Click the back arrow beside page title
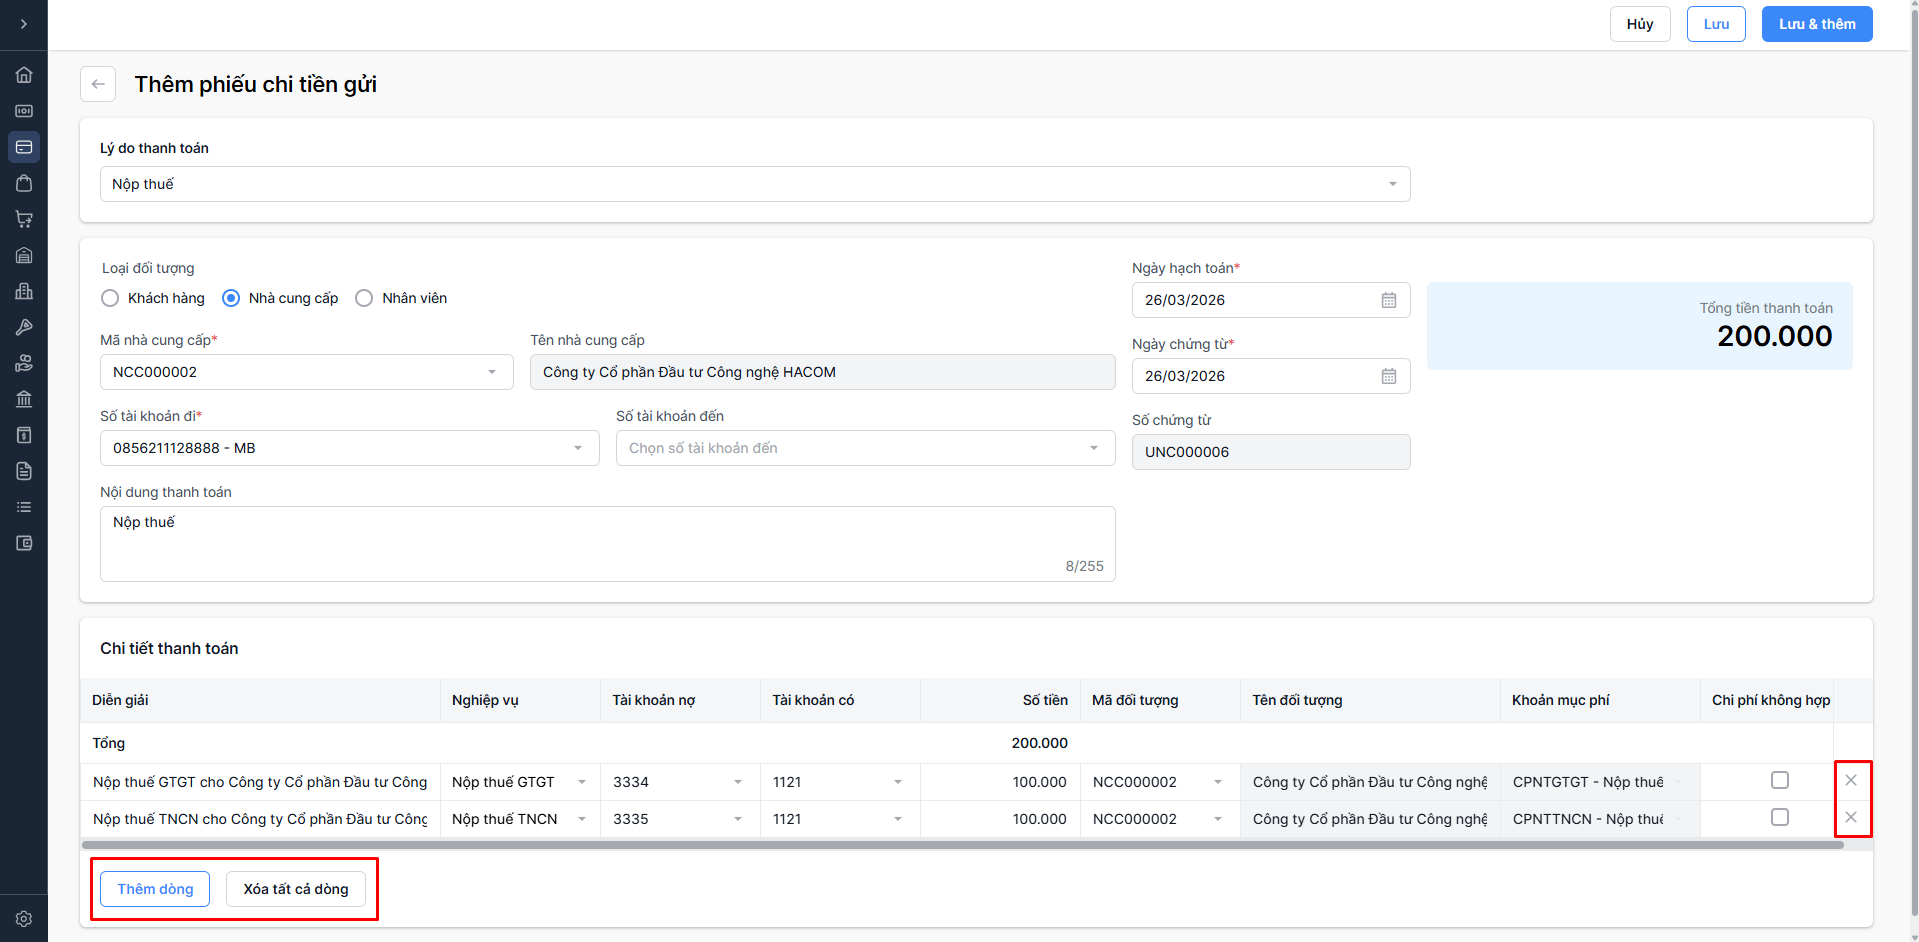Viewport: 1919px width, 942px height. point(98,84)
